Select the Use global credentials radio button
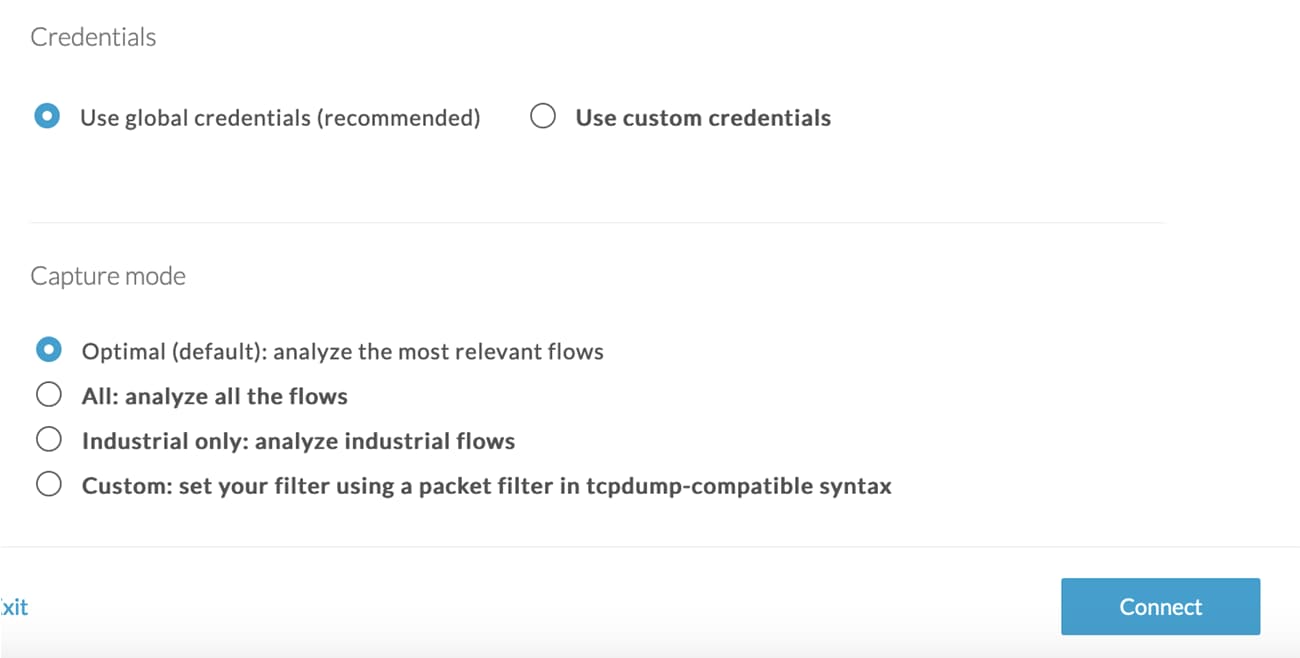Screen dimensions: 1300x658 [46, 117]
